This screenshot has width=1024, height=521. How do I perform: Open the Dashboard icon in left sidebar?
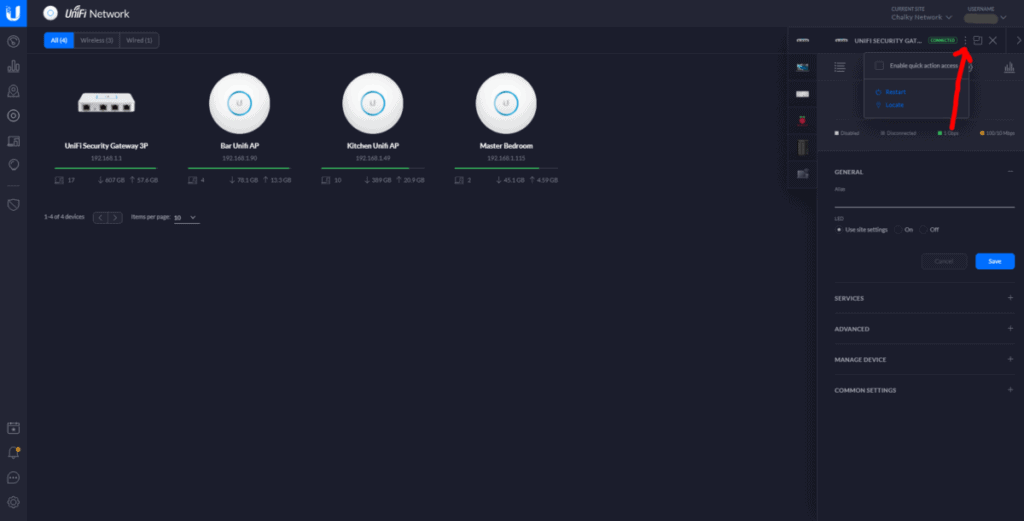(13, 41)
